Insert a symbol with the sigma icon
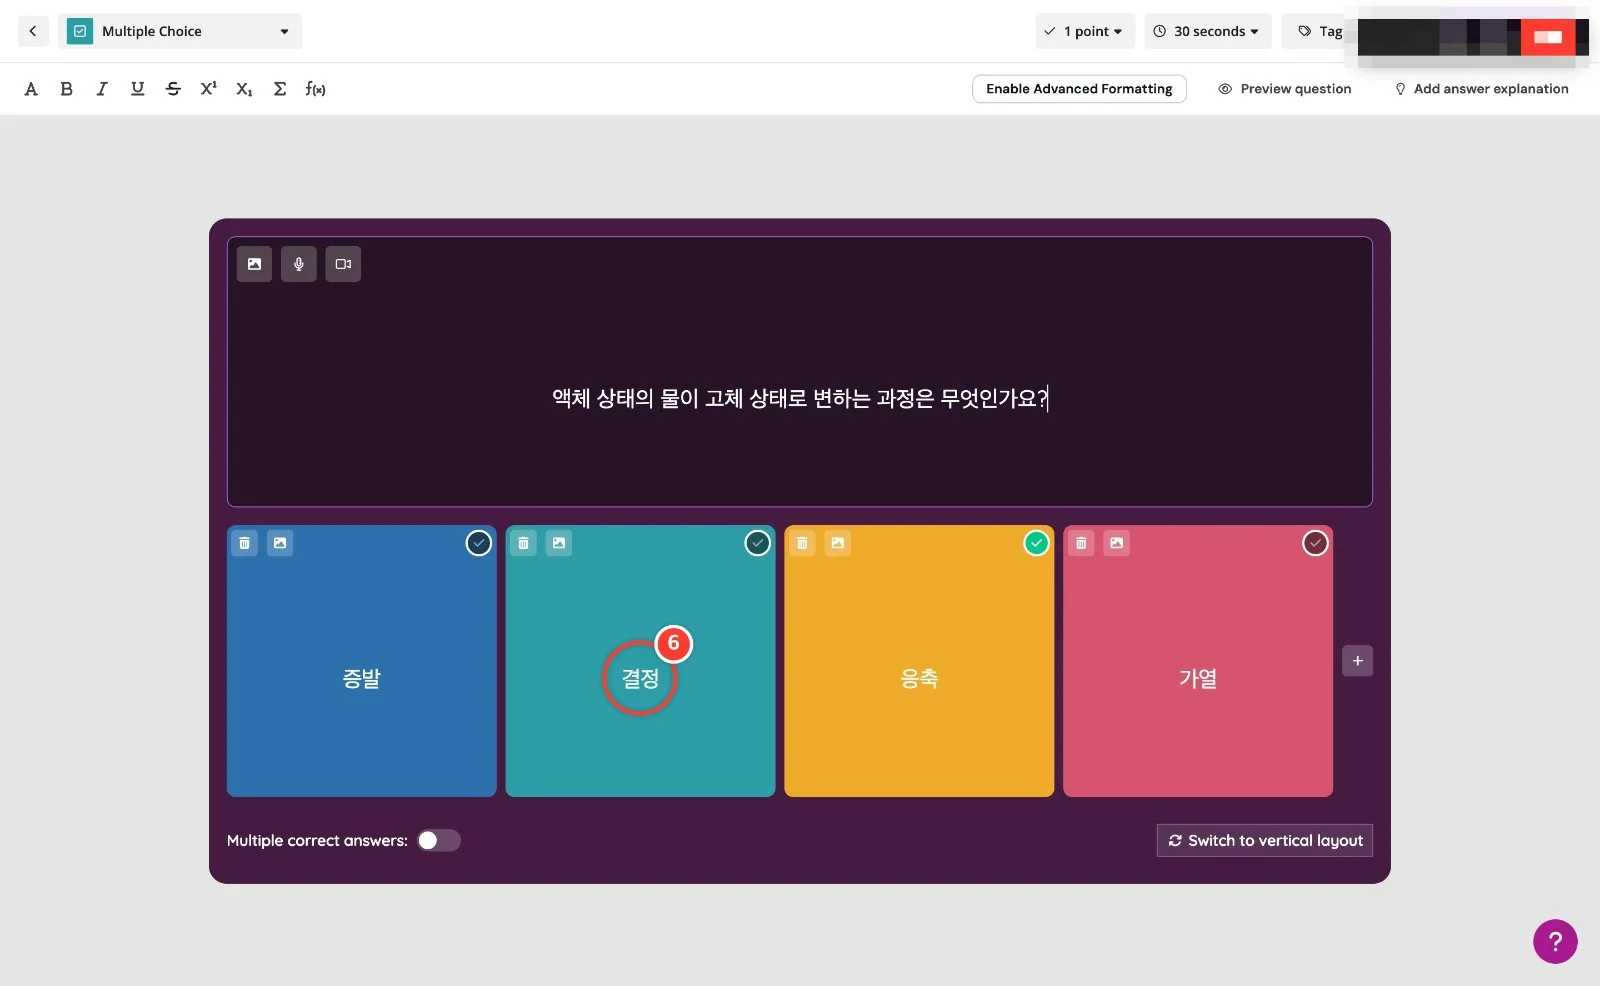The image size is (1600, 986). pos(280,89)
